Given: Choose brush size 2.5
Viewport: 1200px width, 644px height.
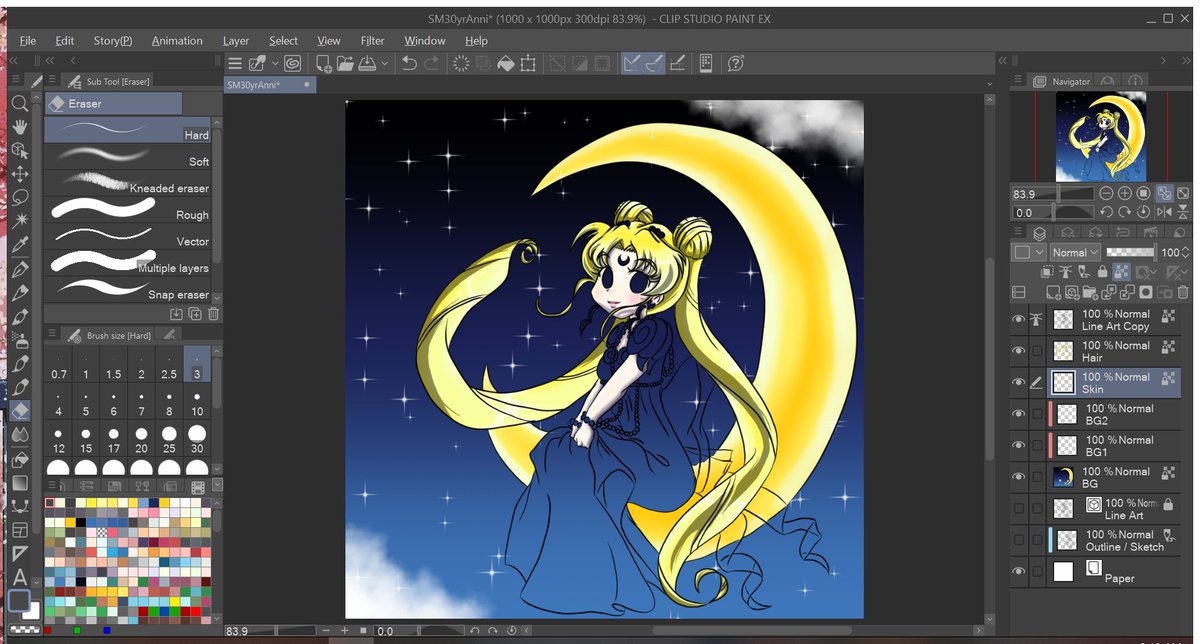Looking at the screenshot, I should point(169,366).
